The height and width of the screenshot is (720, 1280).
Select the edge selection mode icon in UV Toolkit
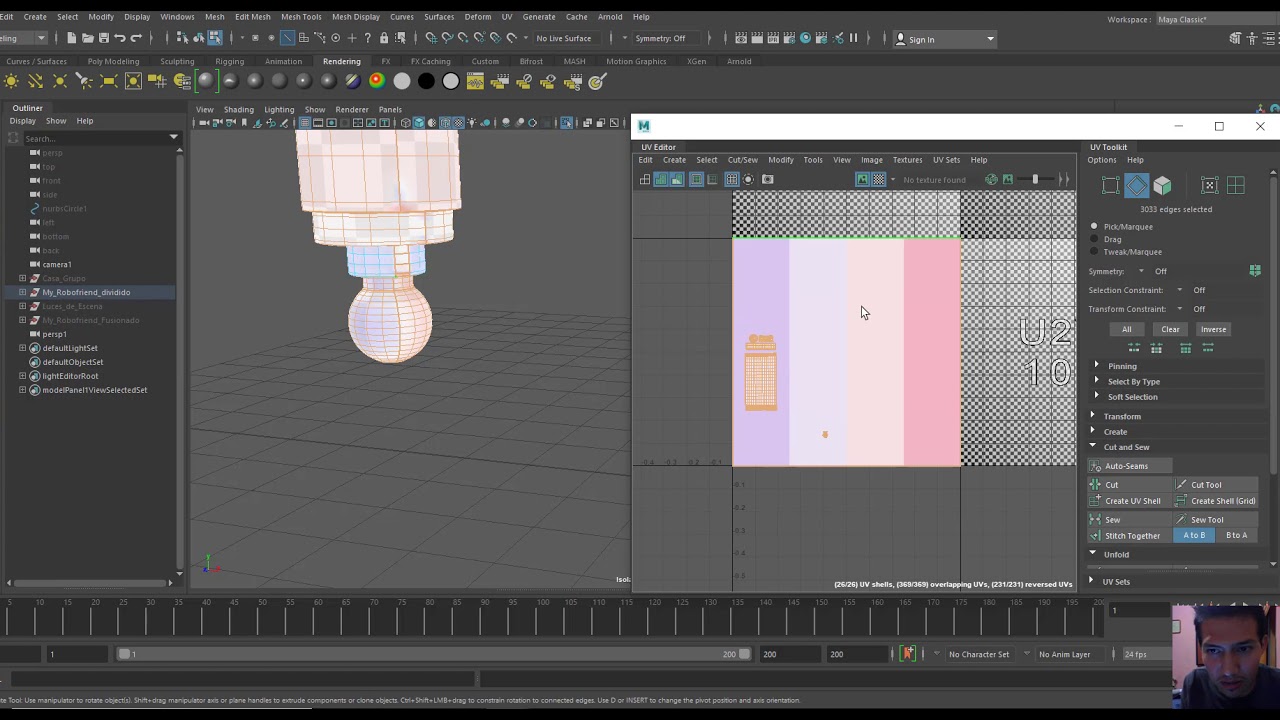1137,186
